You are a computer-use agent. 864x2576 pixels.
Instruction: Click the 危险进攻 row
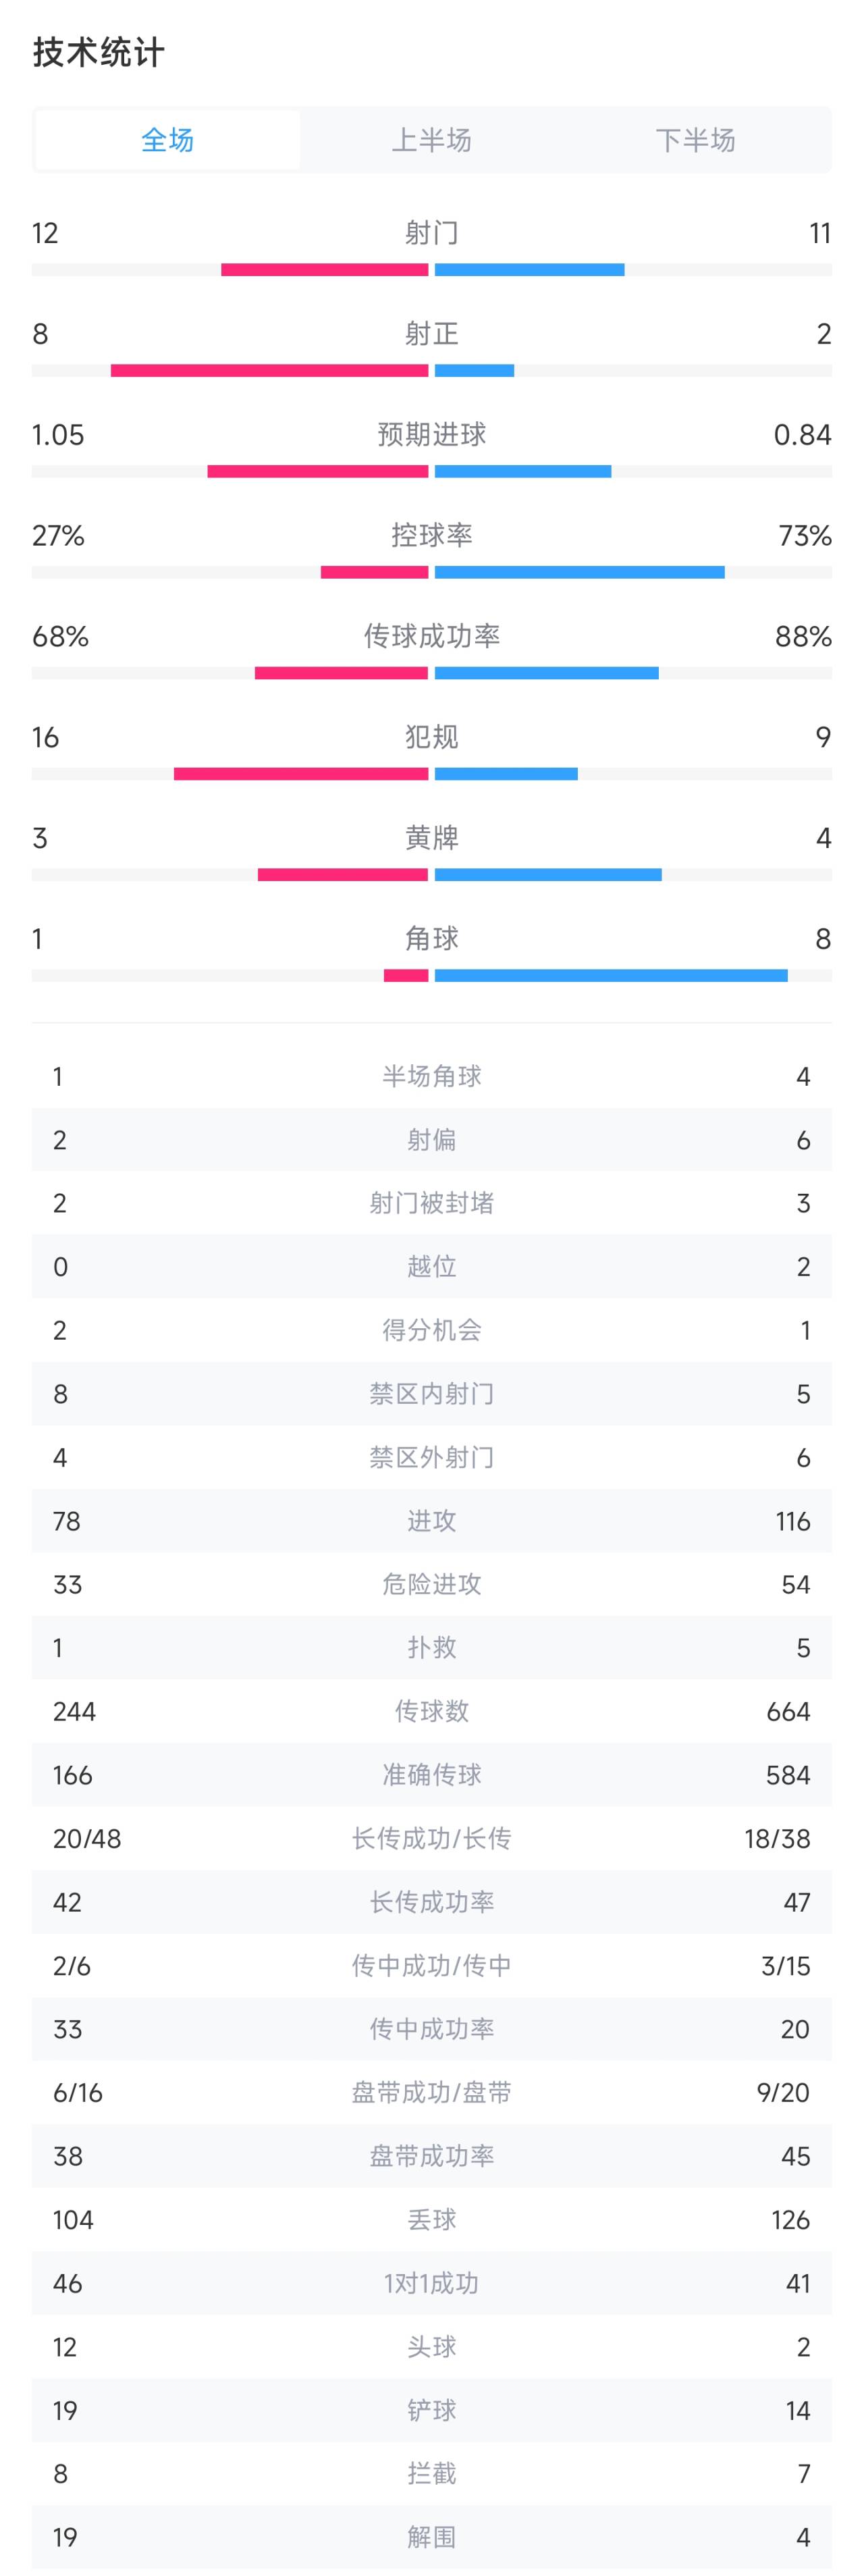tap(432, 1584)
